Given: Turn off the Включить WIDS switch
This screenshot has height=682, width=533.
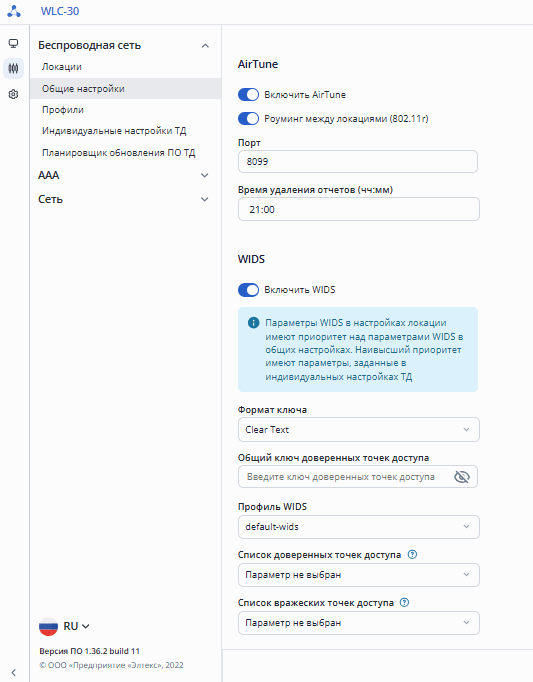Looking at the screenshot, I should [248, 290].
